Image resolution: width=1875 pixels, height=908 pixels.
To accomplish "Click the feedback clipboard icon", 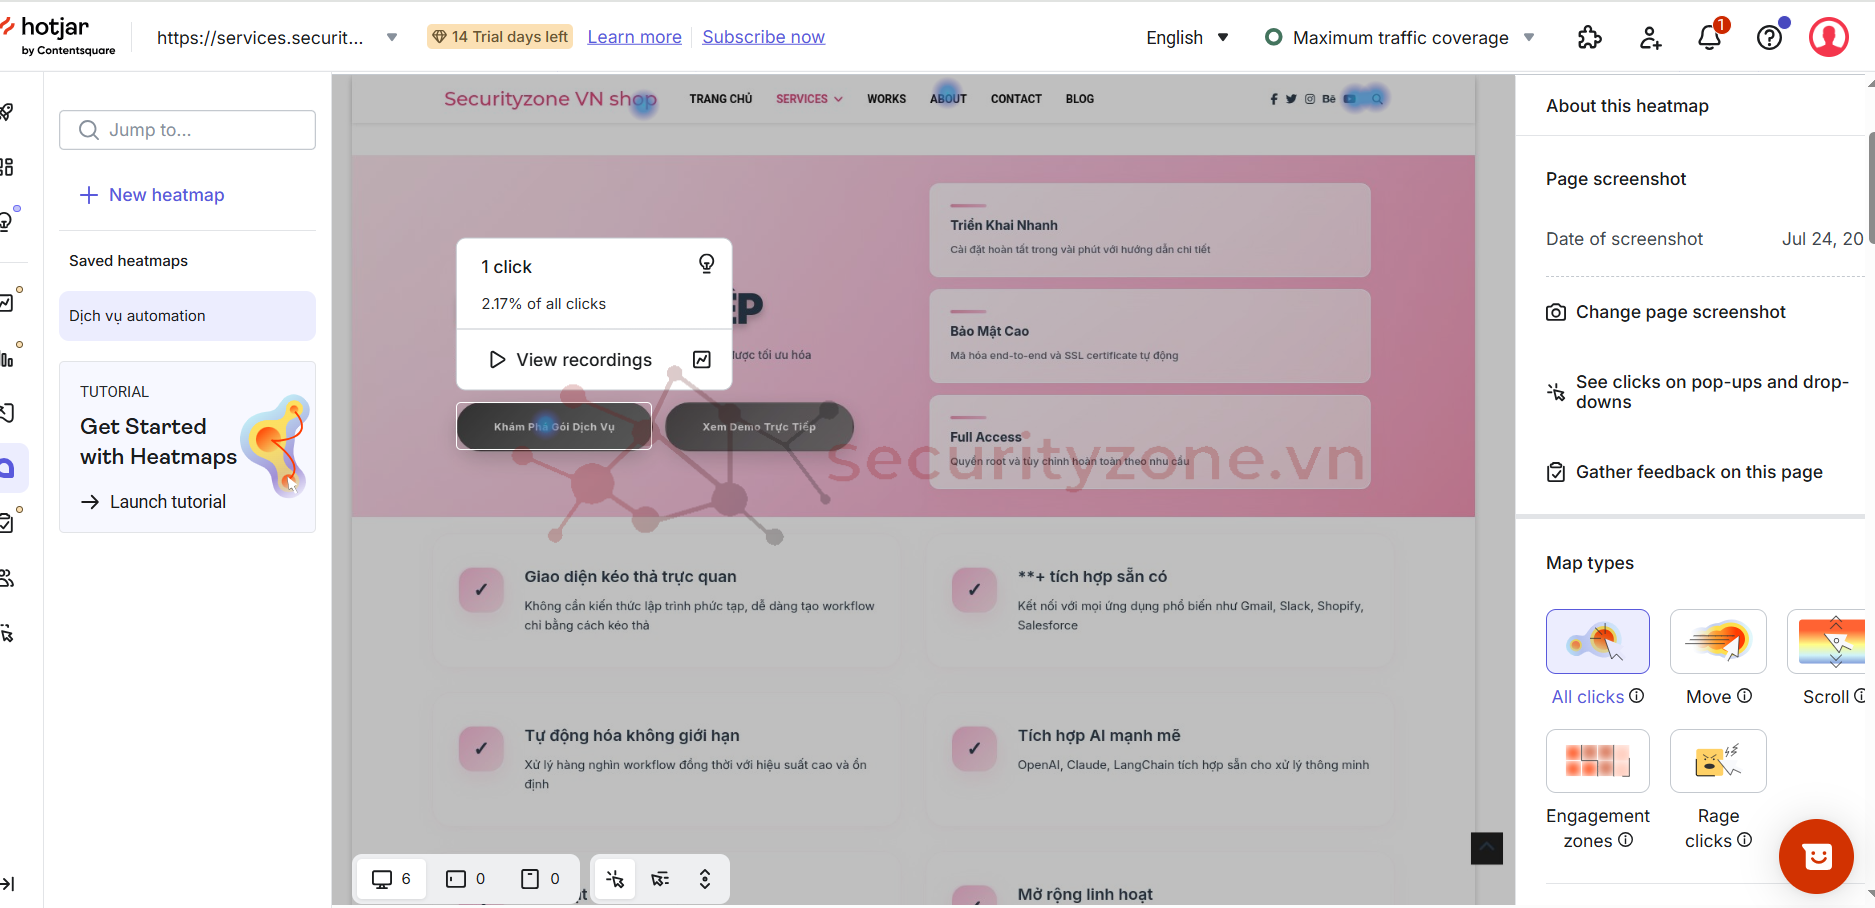I will [x=1556, y=472].
